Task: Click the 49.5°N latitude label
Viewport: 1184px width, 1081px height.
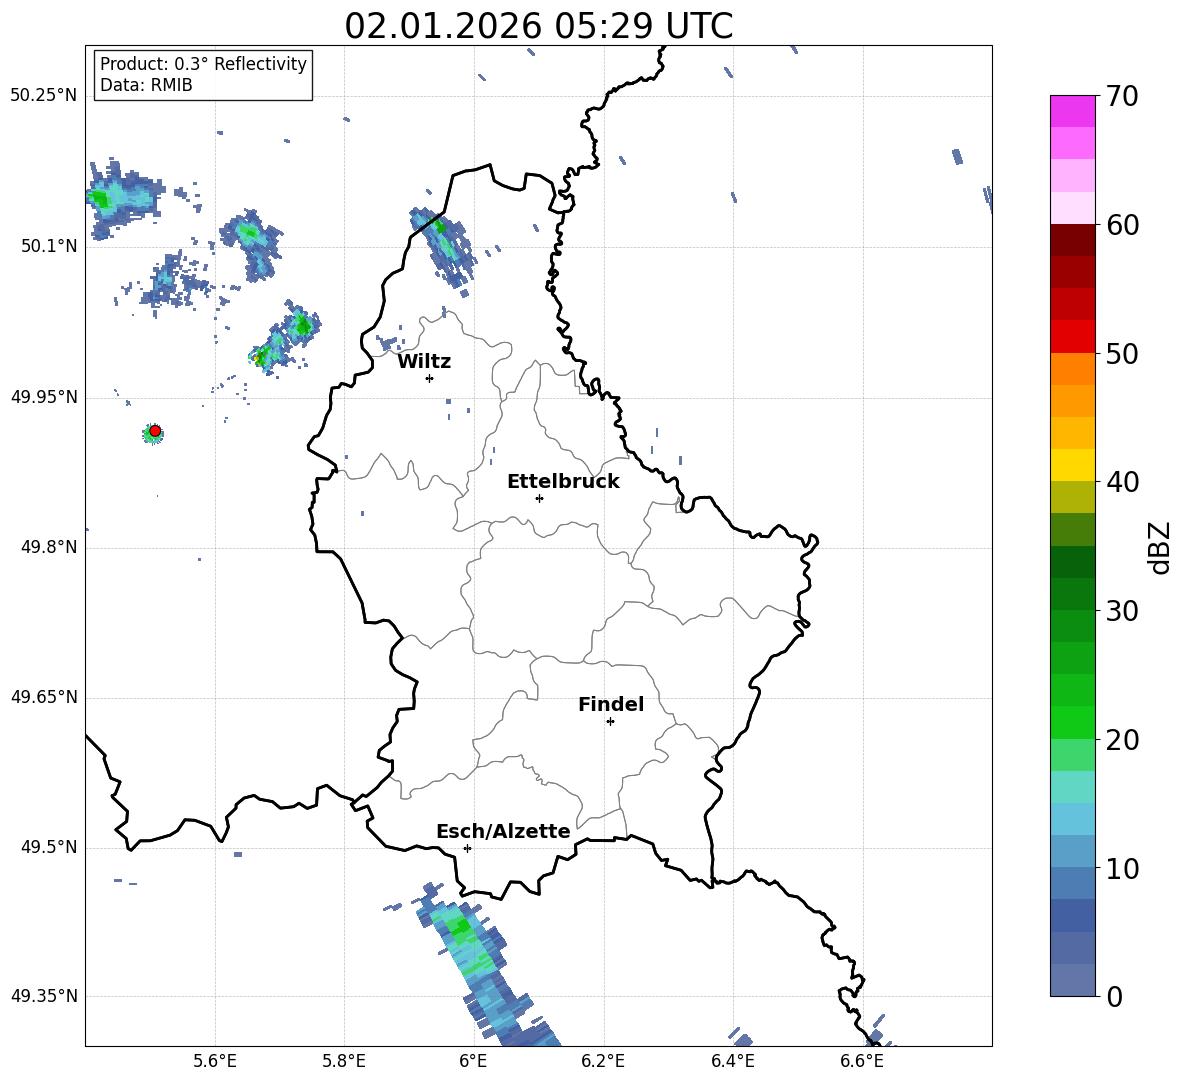Action: tap(48, 847)
